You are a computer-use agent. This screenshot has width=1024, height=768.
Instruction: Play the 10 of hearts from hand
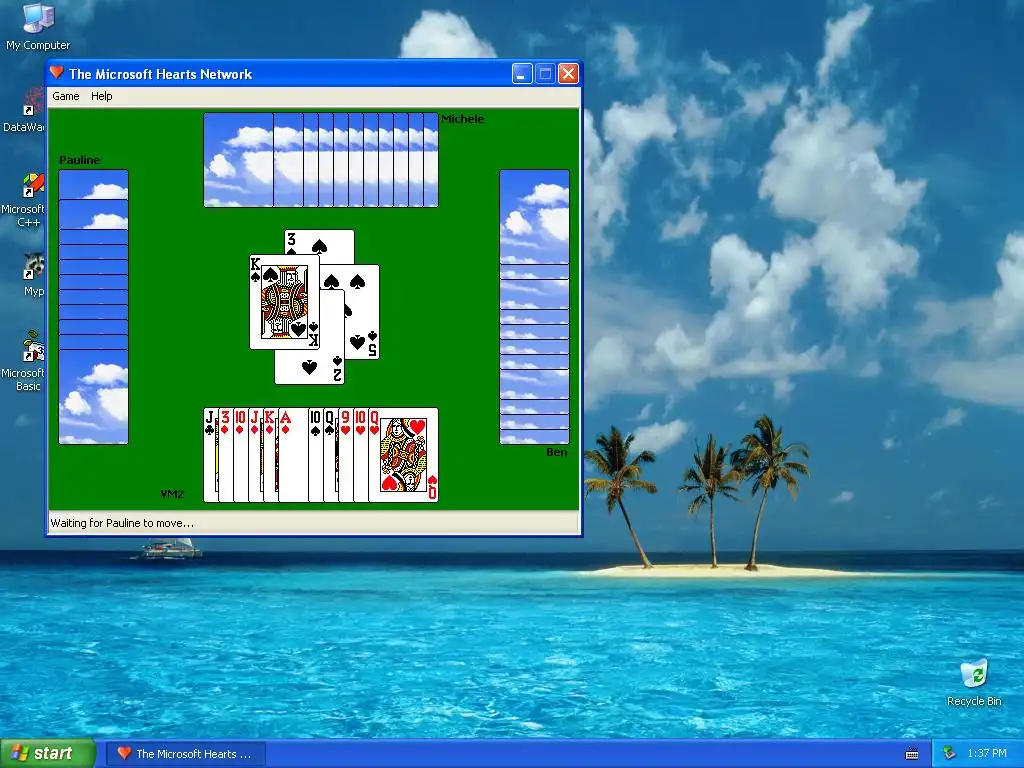click(360, 455)
